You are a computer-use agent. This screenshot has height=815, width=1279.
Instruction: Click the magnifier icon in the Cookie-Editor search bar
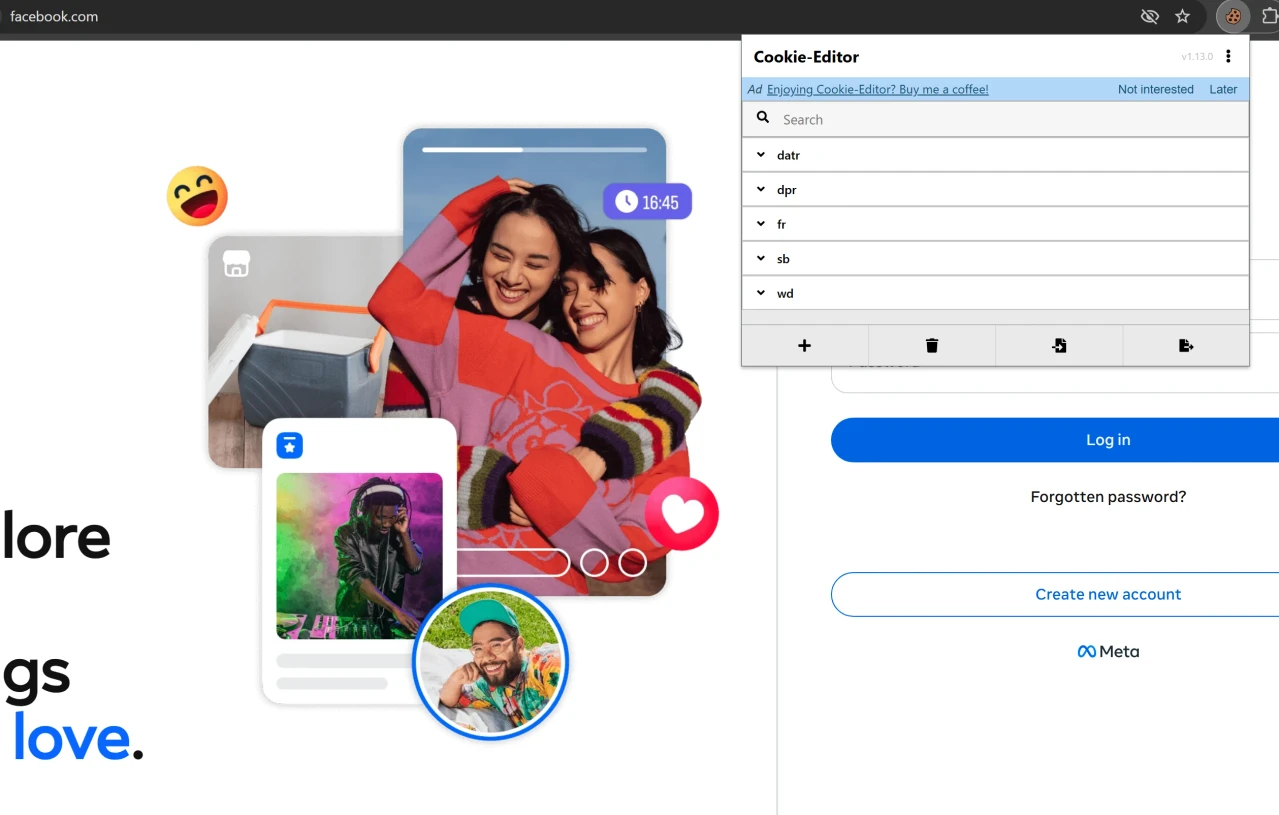[763, 118]
